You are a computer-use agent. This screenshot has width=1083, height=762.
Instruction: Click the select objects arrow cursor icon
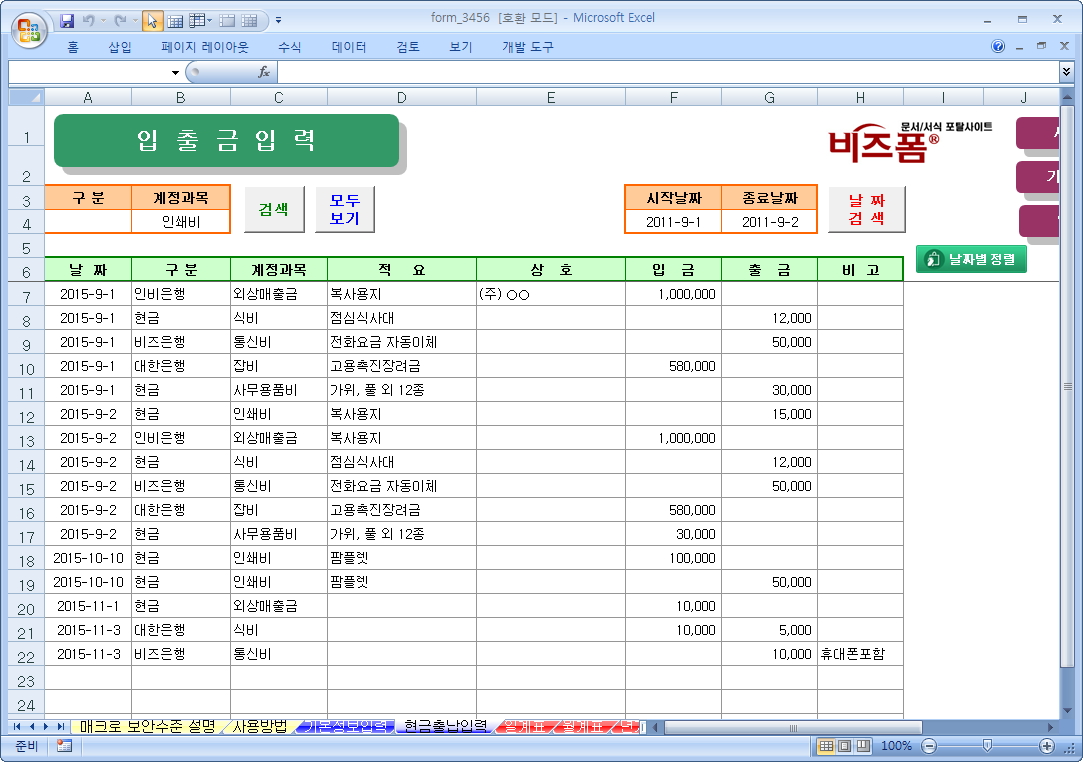pos(152,19)
